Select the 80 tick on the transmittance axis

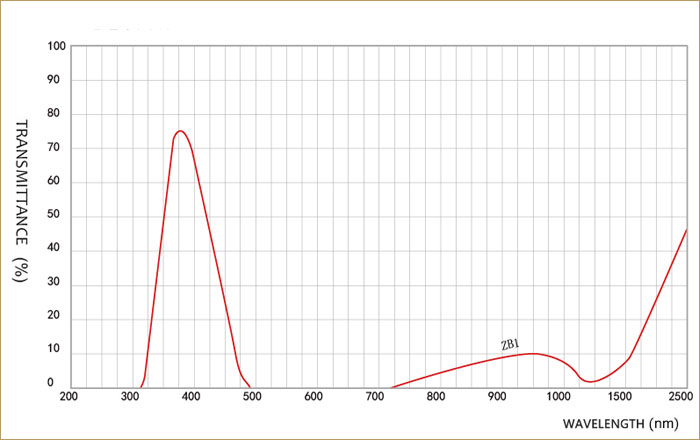coord(59,115)
